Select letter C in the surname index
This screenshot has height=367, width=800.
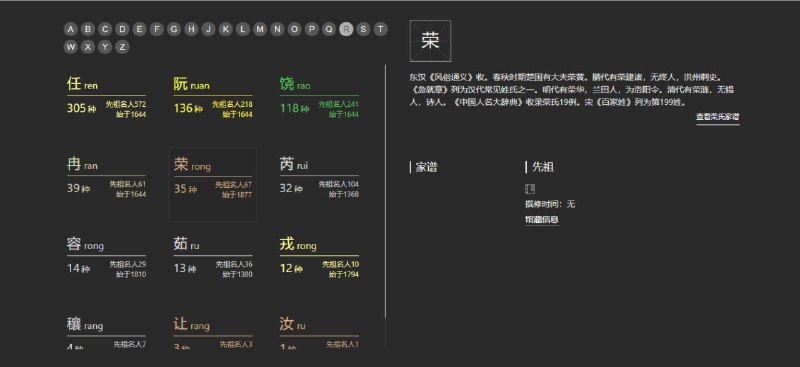(105, 29)
